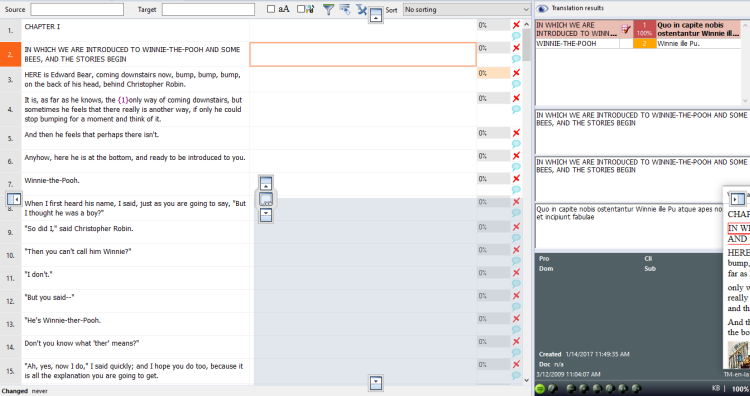The image size is (750, 396).
Task: Click the last round button in status bar
Action: (636, 388)
